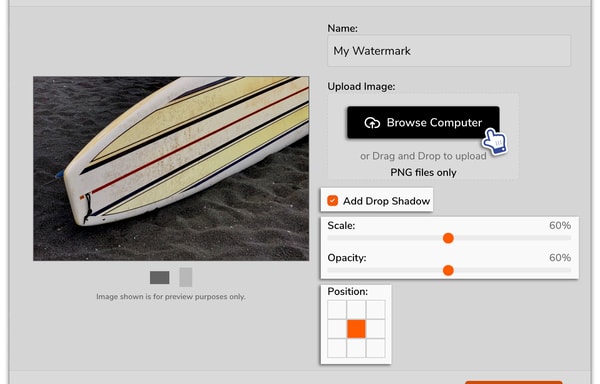This screenshot has width=600, height=384.
Task: Select the bottom-right position cell
Action: tap(375, 348)
